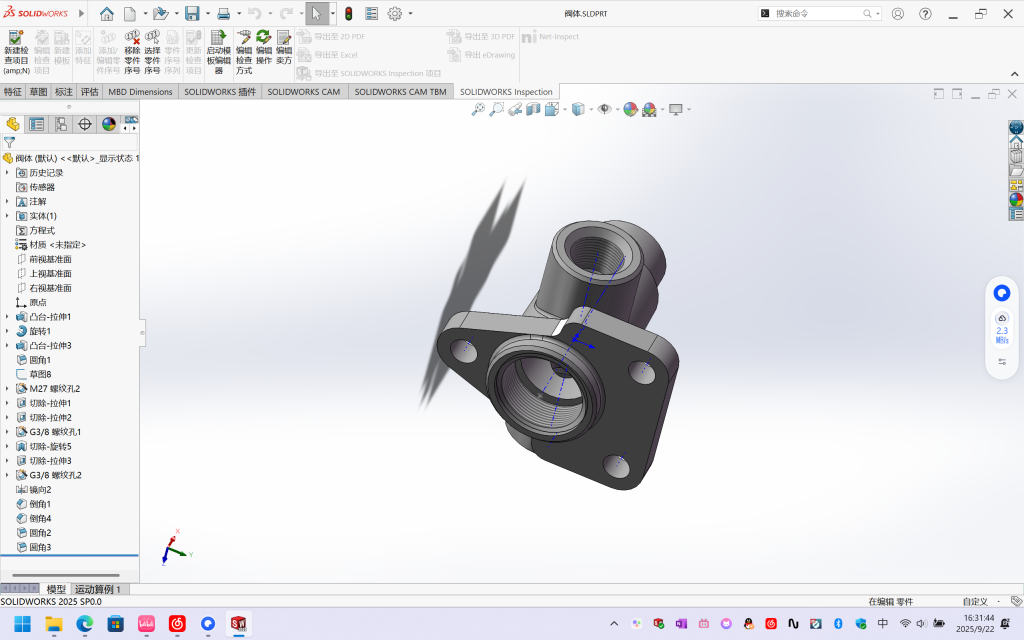Toggle the Hide/Show Items eye icon
The width and height of the screenshot is (1024, 640).
(604, 109)
